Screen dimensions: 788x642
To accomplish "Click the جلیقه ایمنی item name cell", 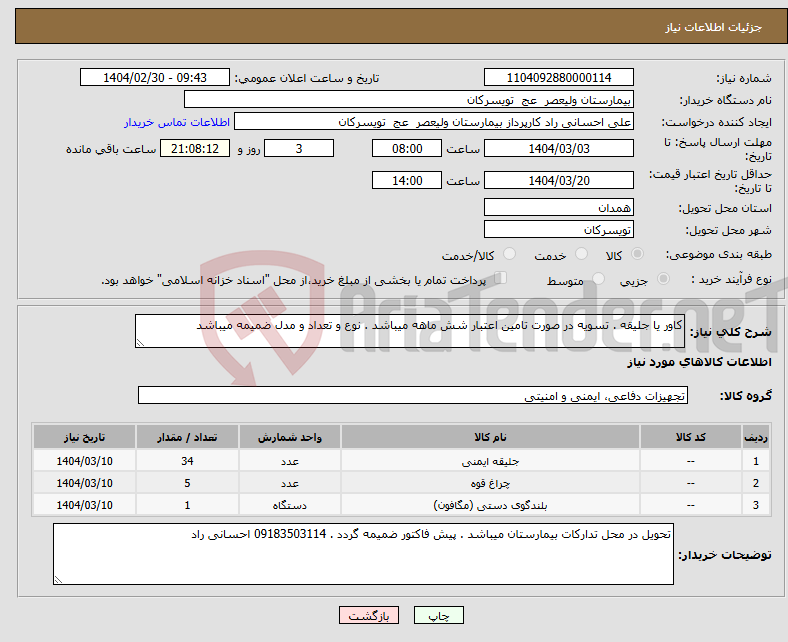I will coord(490,461).
